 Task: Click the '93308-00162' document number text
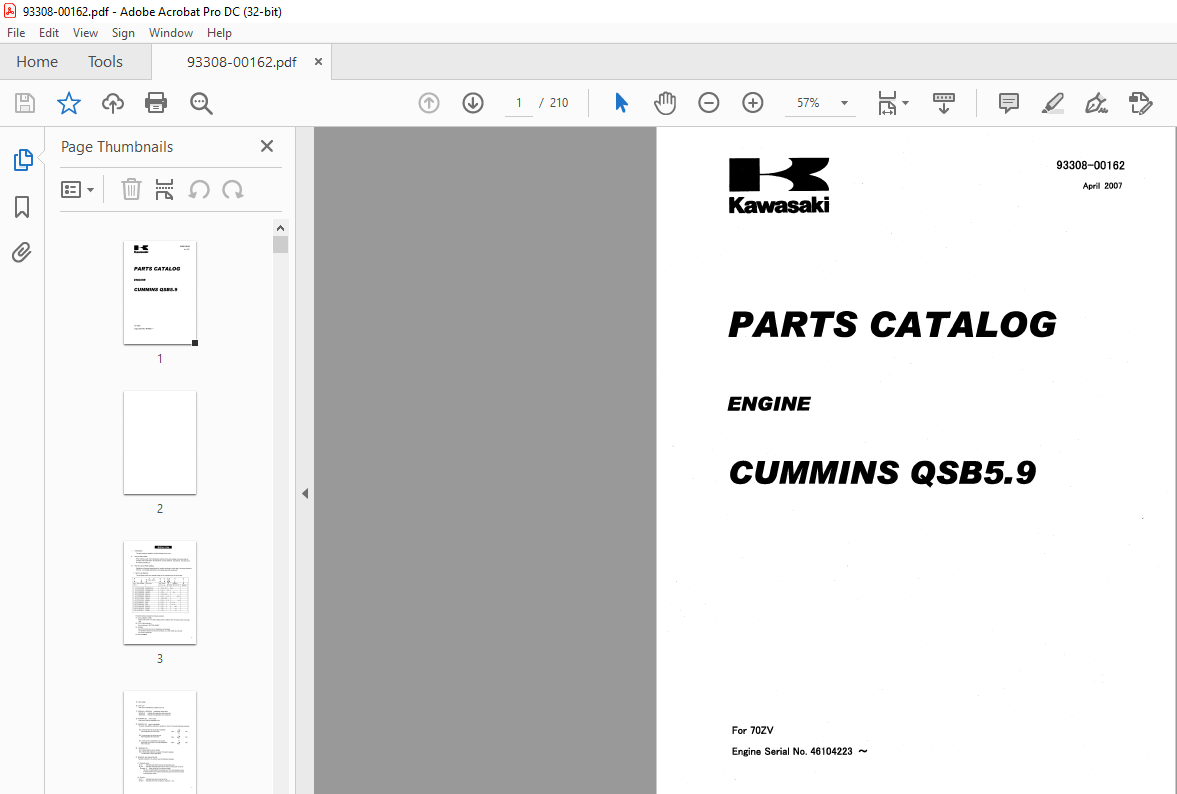tap(1090, 165)
